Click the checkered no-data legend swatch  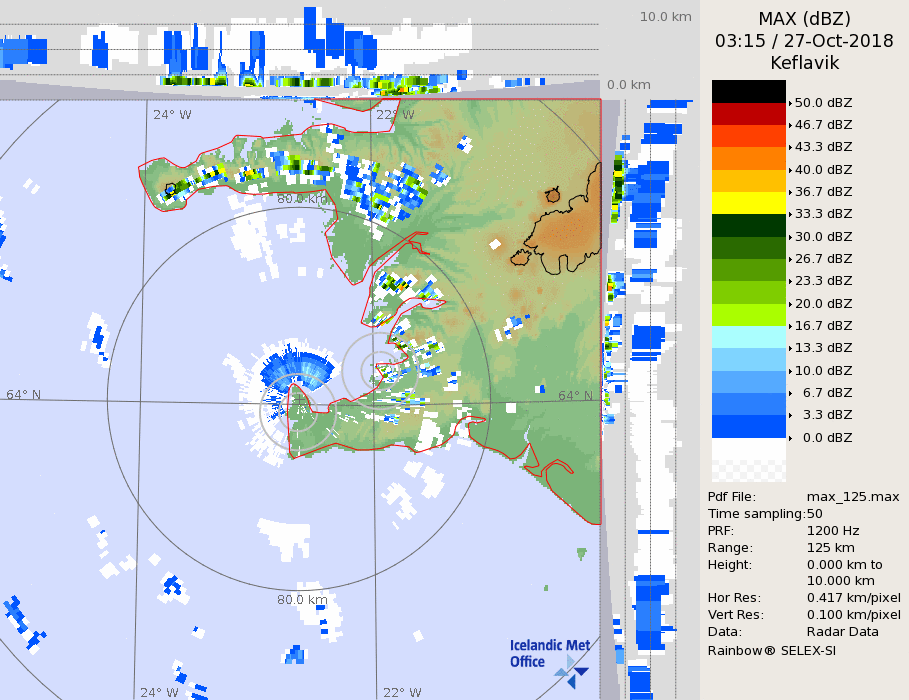point(748,461)
